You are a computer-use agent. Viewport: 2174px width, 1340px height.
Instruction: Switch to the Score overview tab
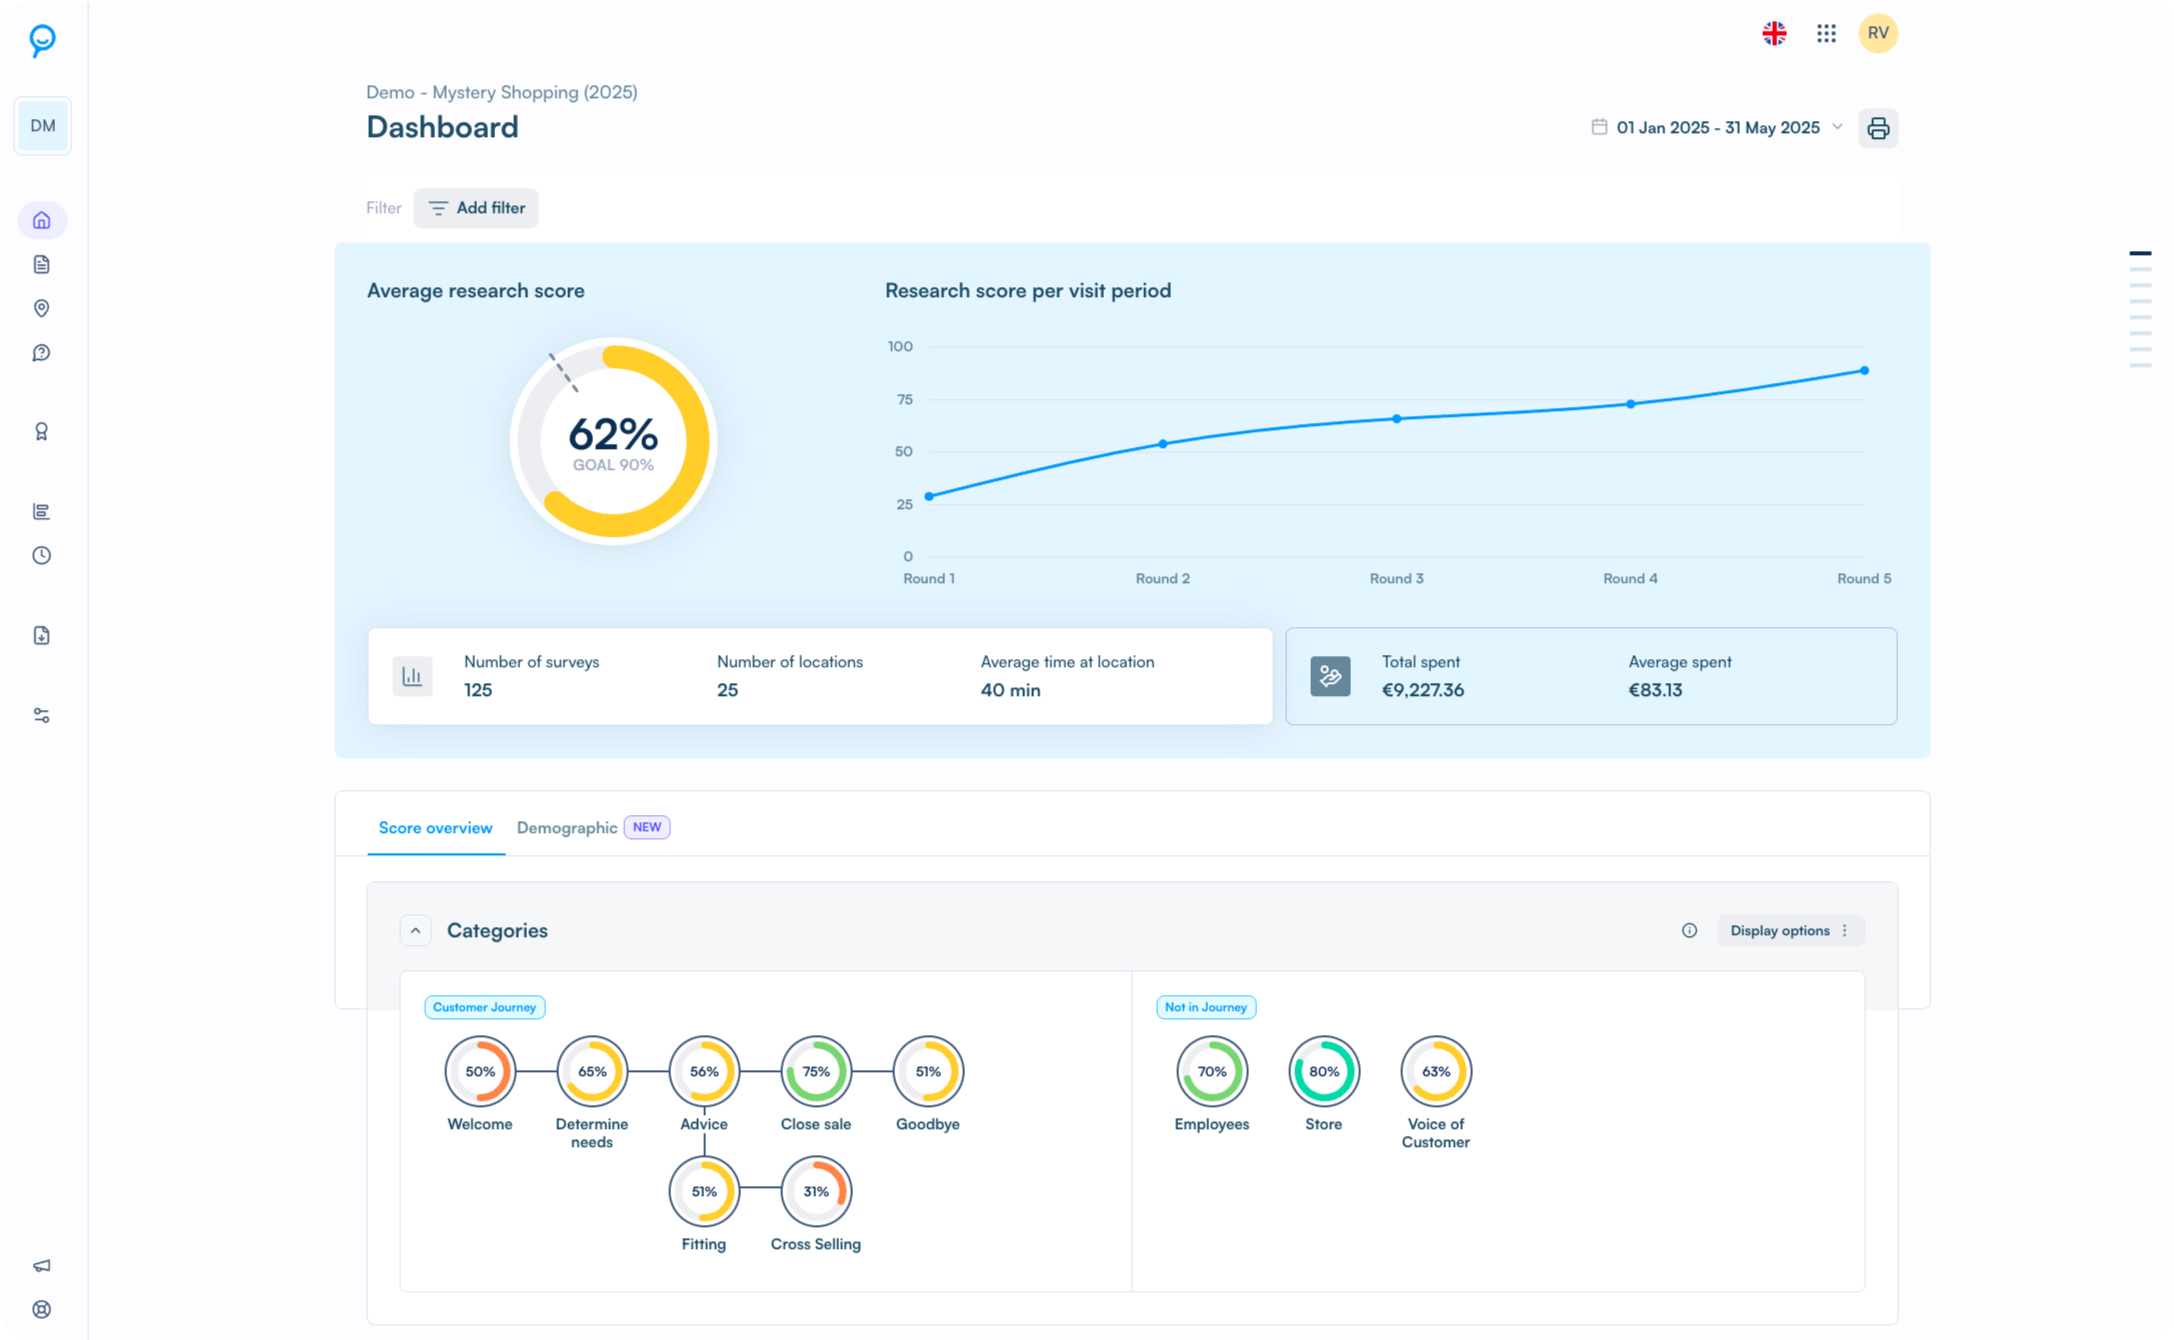(435, 828)
